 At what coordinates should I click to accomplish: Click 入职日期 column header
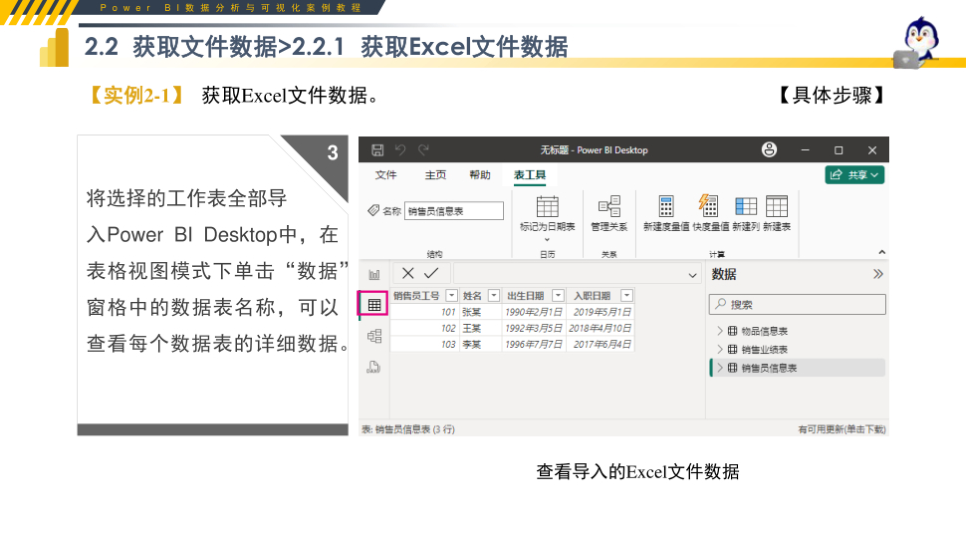tap(600, 296)
